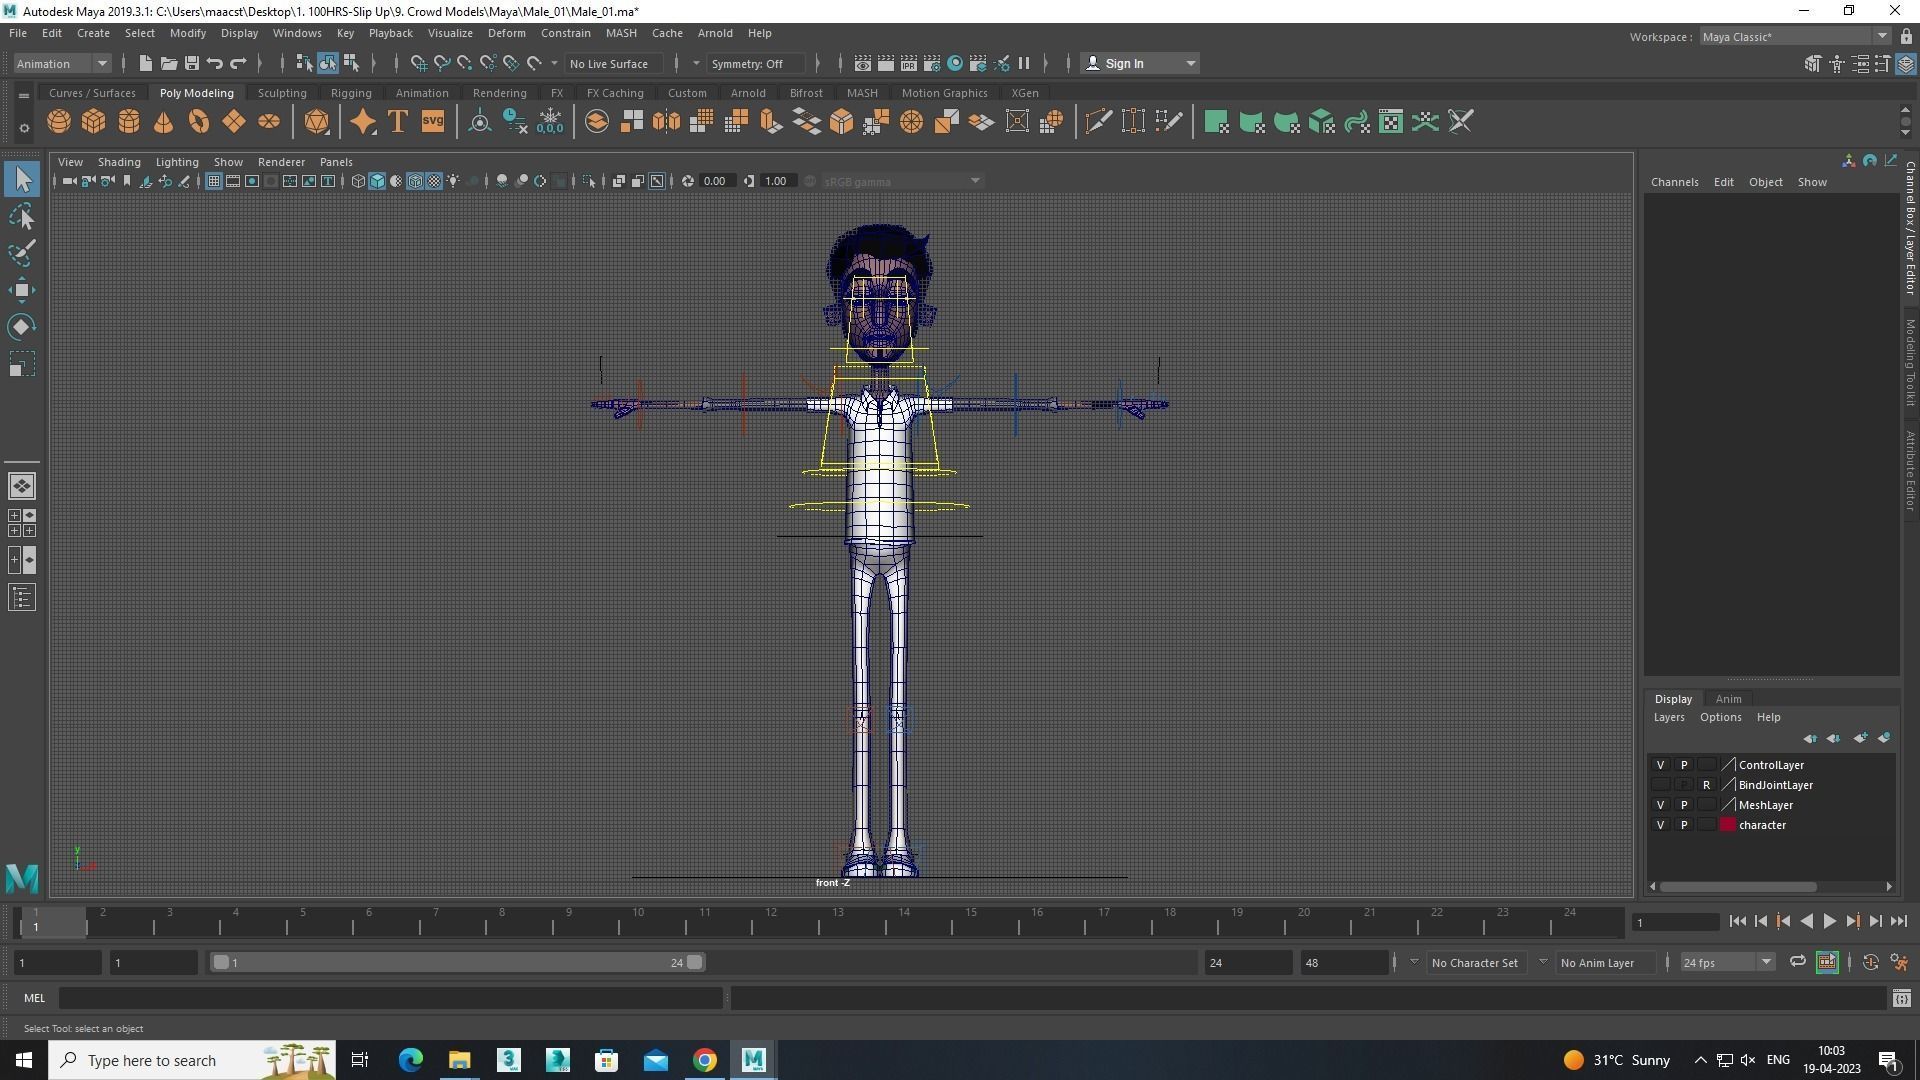Click the MEL command input field

(390, 998)
